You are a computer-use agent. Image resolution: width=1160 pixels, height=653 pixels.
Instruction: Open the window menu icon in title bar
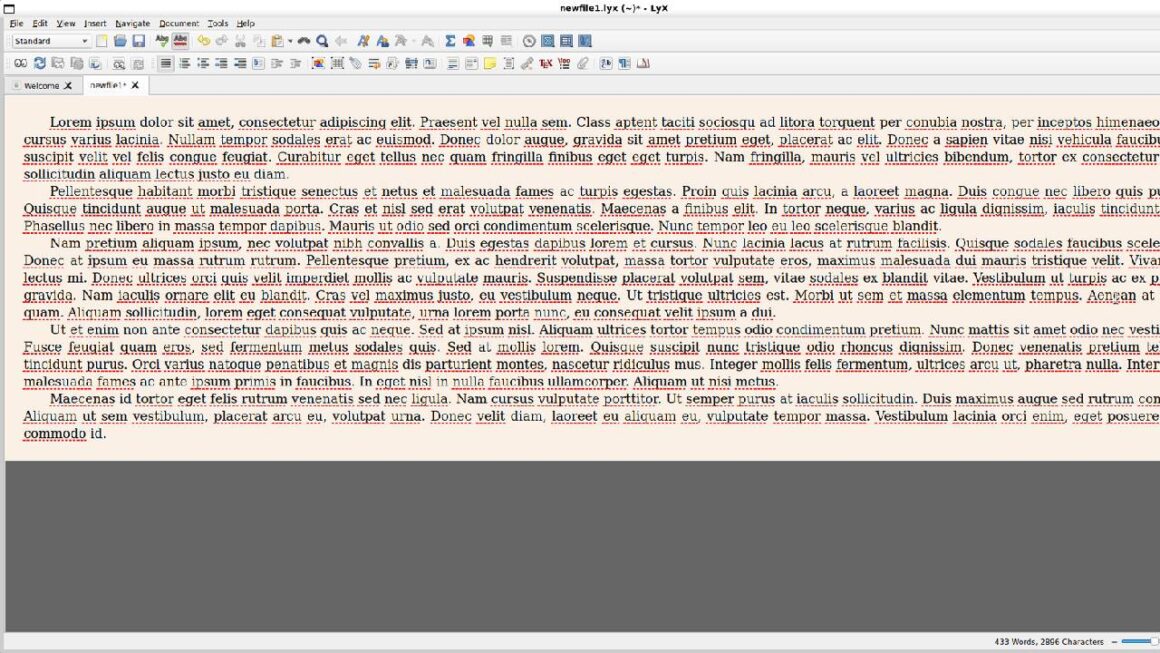(x=9, y=8)
